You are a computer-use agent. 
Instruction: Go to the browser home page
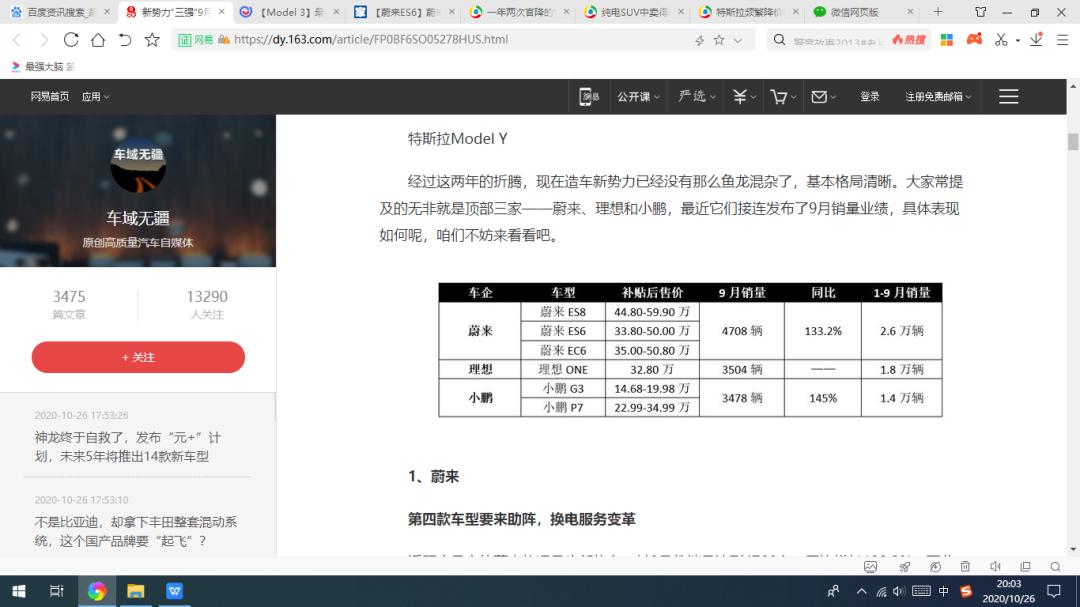click(x=98, y=40)
